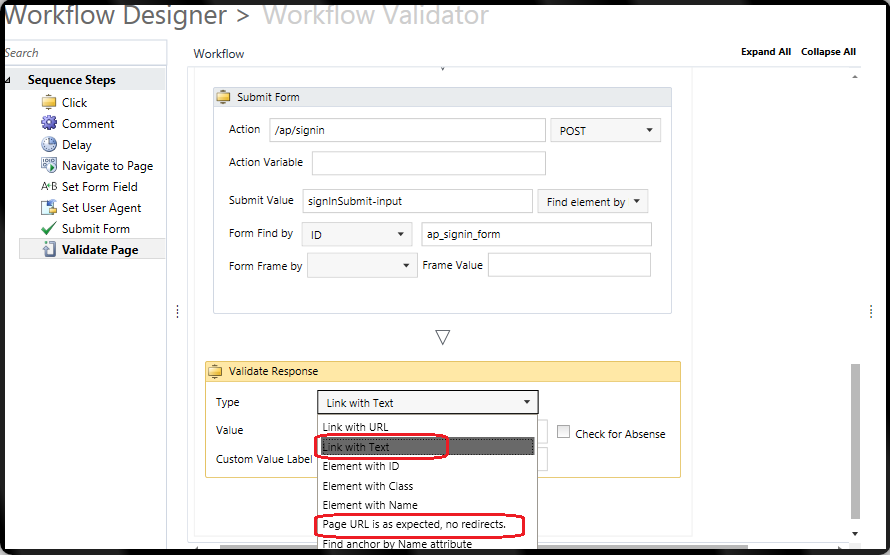Click the Search box in sidebar
The width and height of the screenshot is (890, 555).
85,53
